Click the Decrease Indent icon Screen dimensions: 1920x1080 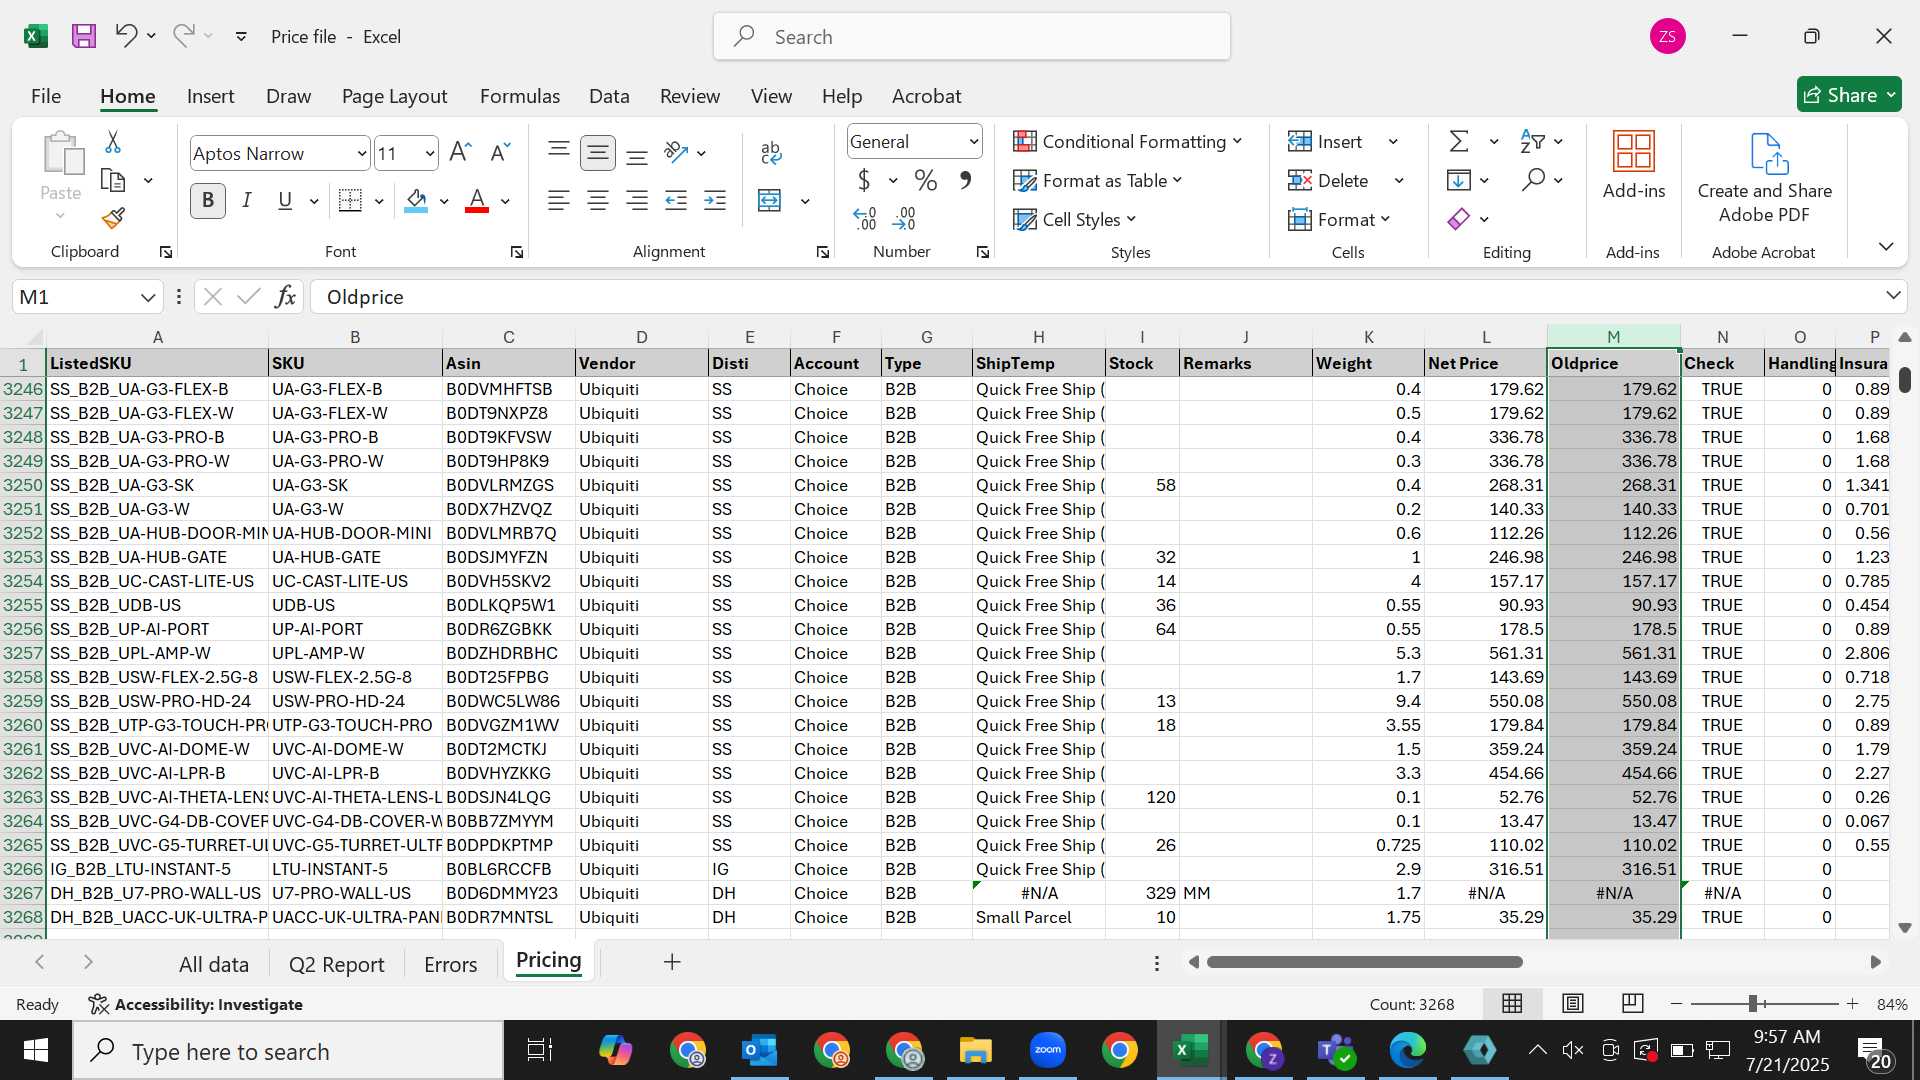pyautogui.click(x=676, y=201)
